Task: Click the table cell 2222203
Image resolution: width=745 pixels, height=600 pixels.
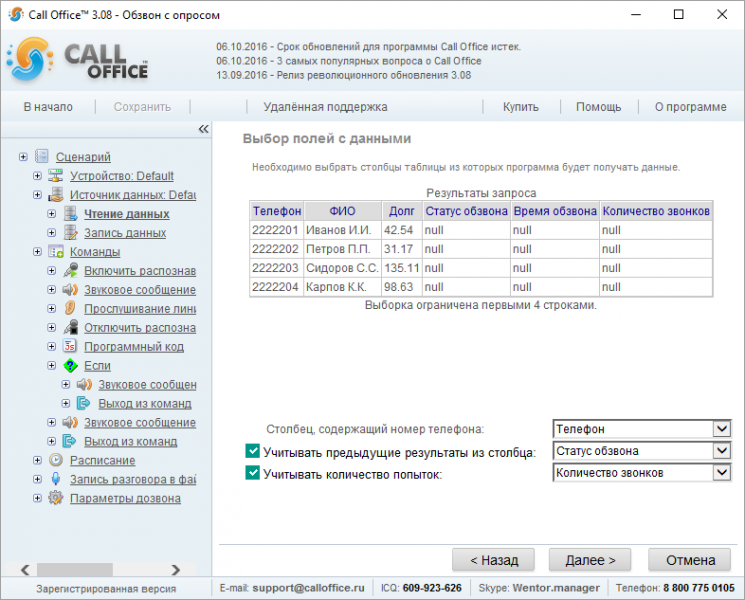Action: click(277, 268)
